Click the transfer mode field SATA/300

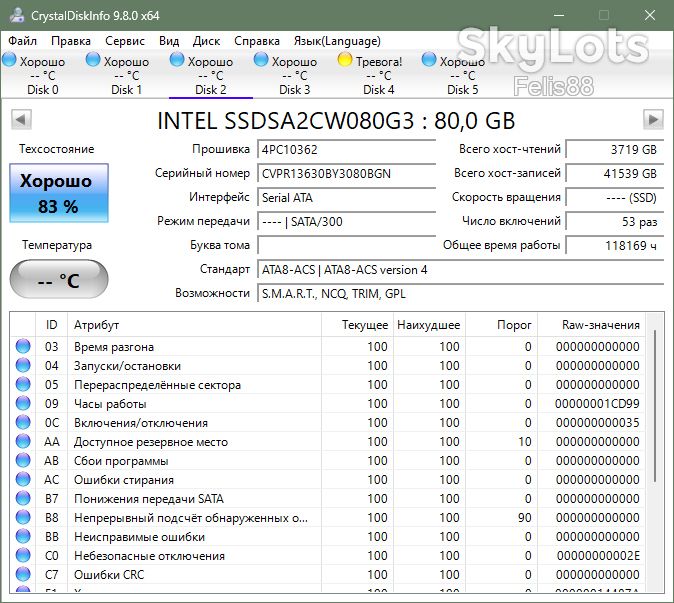click(346, 222)
